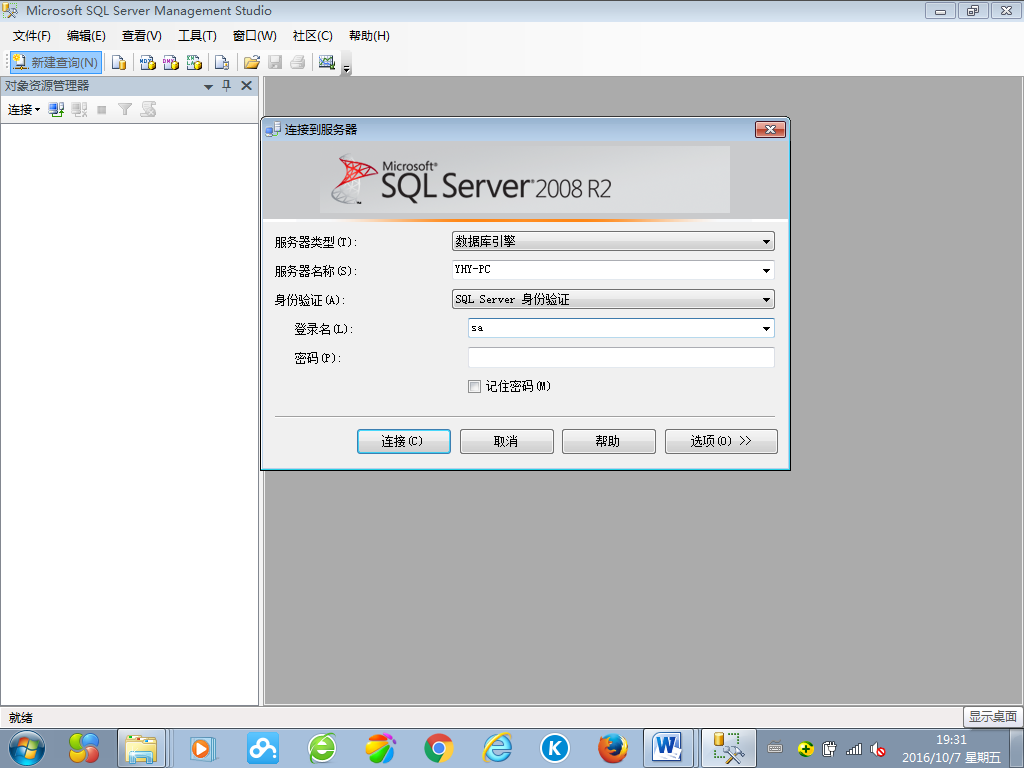Open the 文件(F) menu
This screenshot has width=1024, height=768.
pos(32,36)
